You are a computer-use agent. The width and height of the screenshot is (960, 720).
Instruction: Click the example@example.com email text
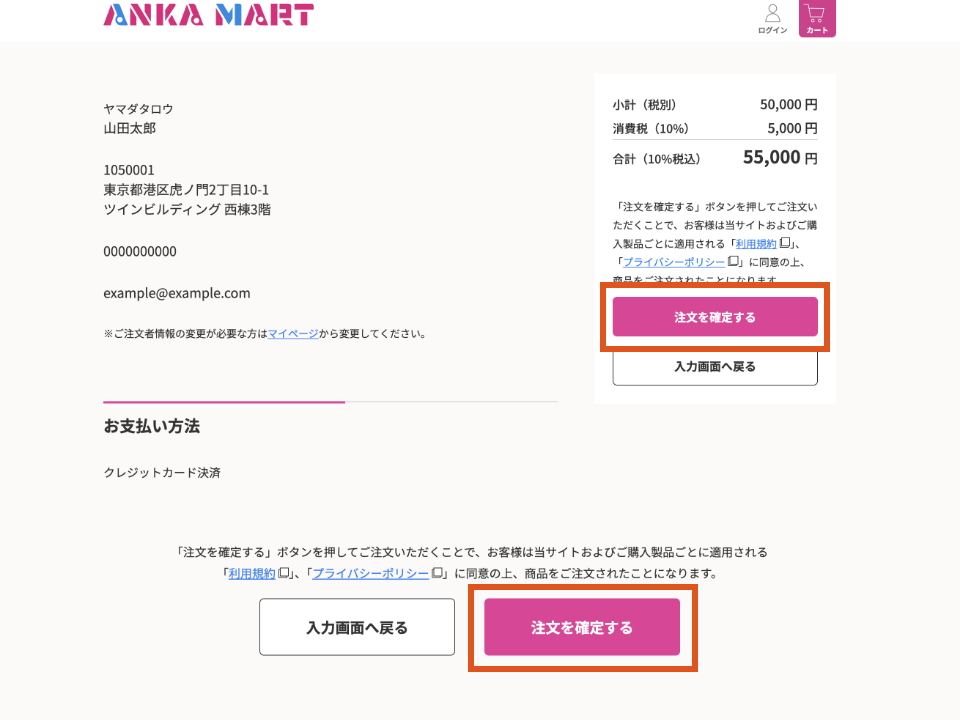point(177,294)
